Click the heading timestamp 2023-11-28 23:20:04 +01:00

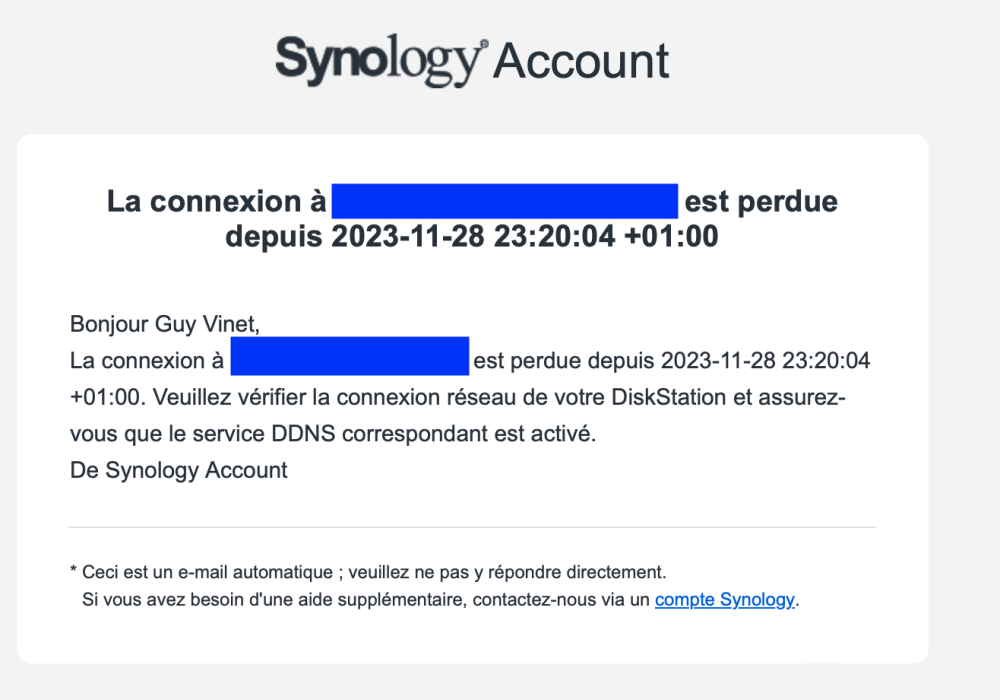pyautogui.click(x=525, y=237)
